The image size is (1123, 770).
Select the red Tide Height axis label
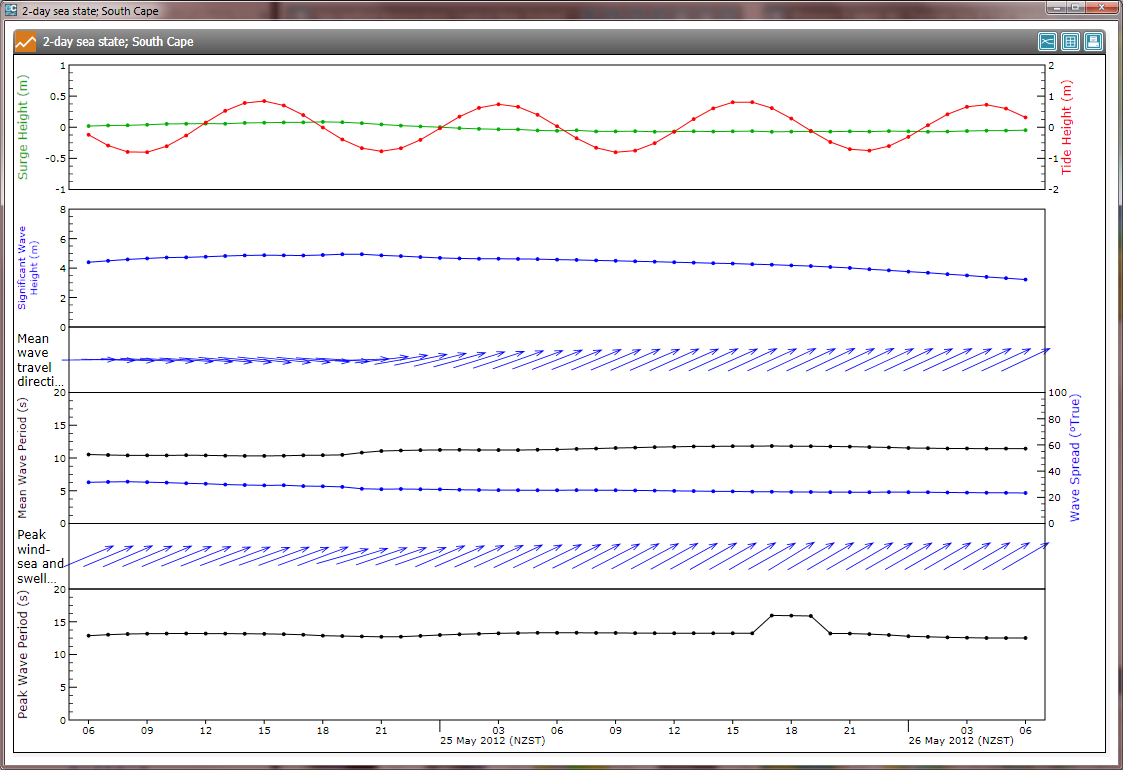1067,128
